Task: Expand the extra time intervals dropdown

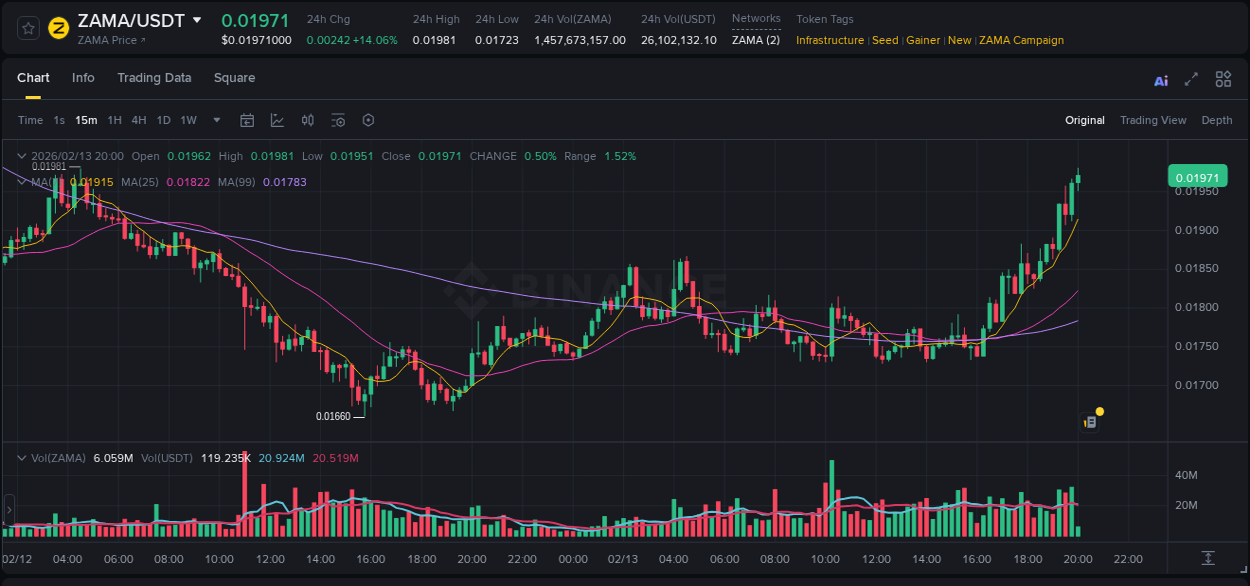Action: coord(215,120)
